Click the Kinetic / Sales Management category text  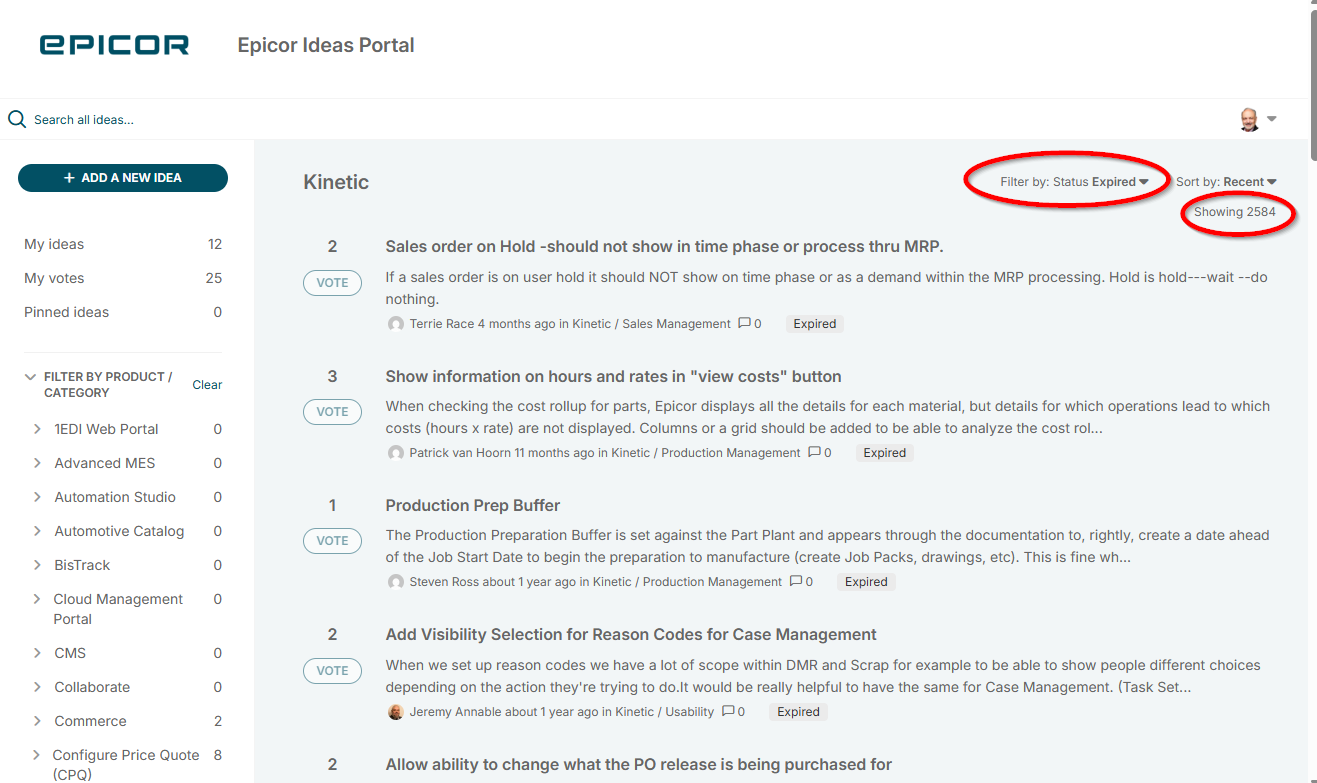pyautogui.click(x=651, y=324)
